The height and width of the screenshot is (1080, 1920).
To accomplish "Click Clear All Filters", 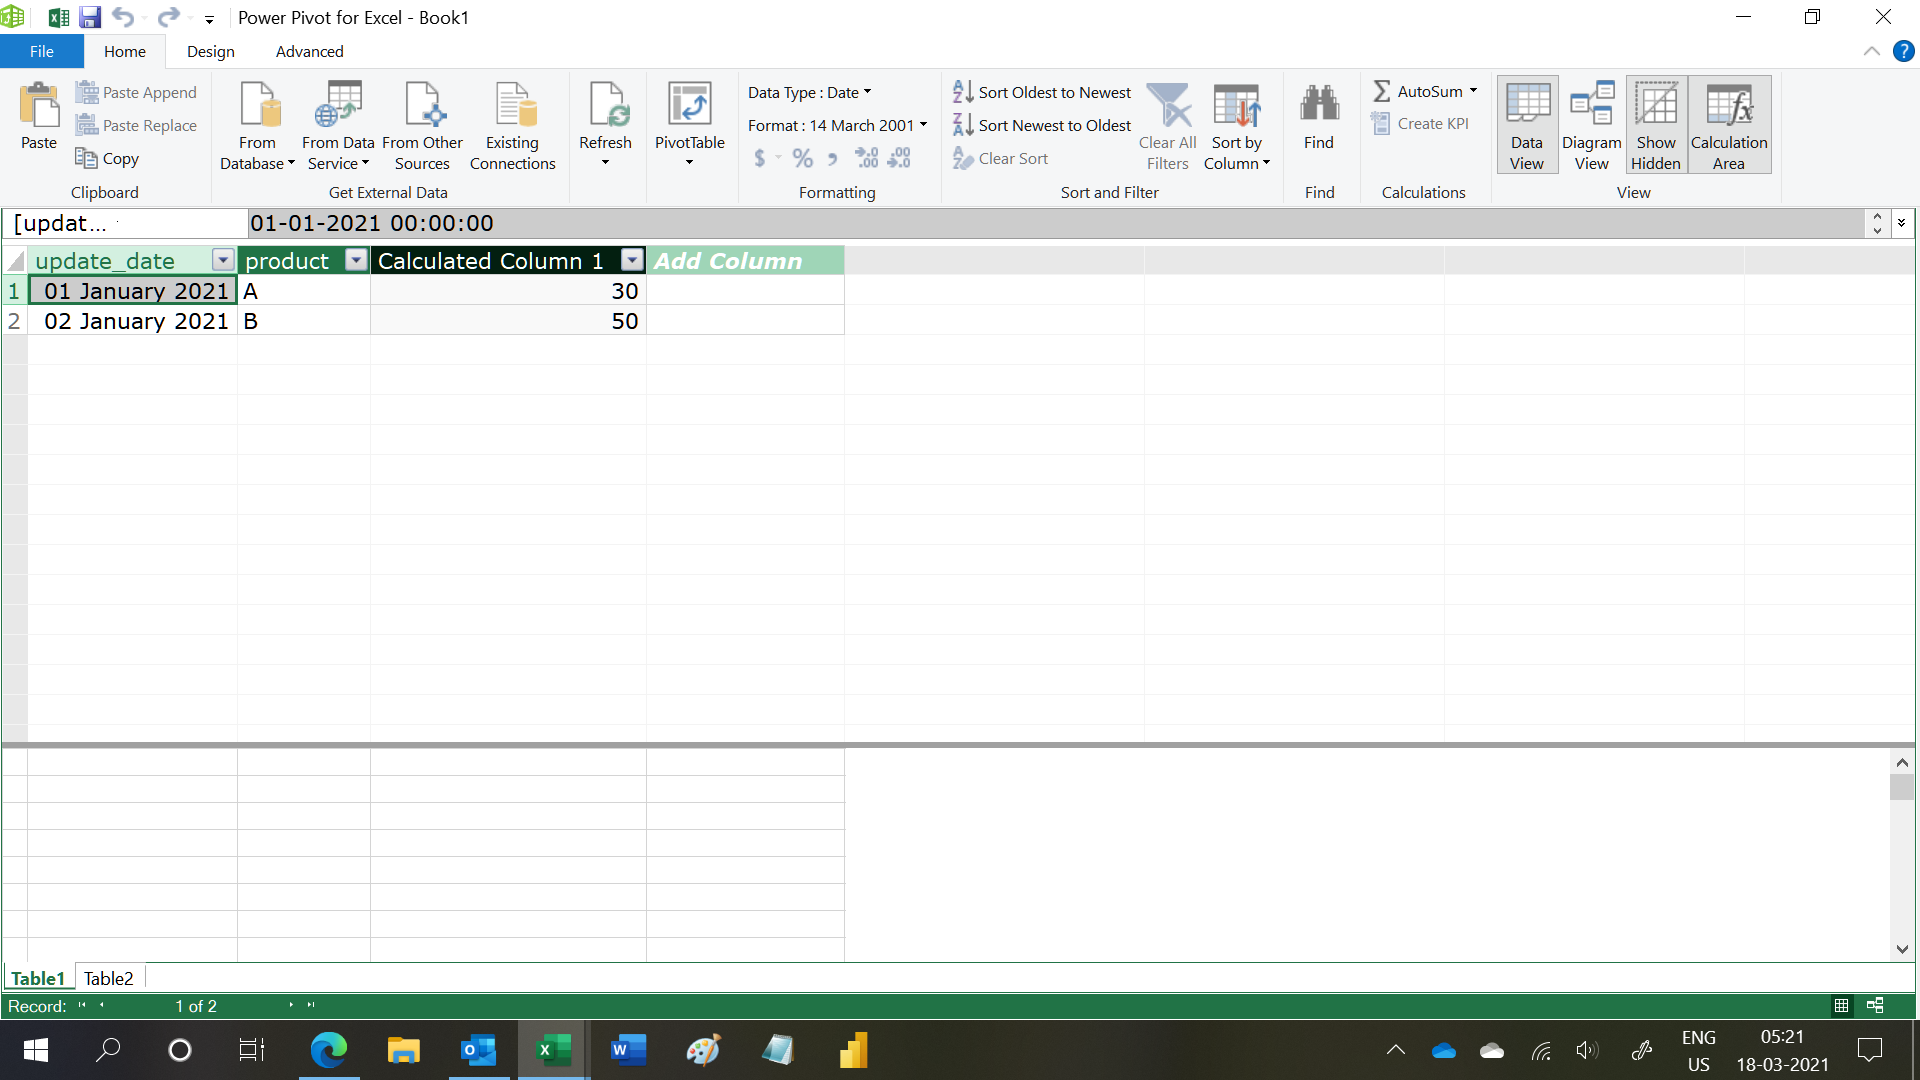I will pyautogui.click(x=1167, y=126).
